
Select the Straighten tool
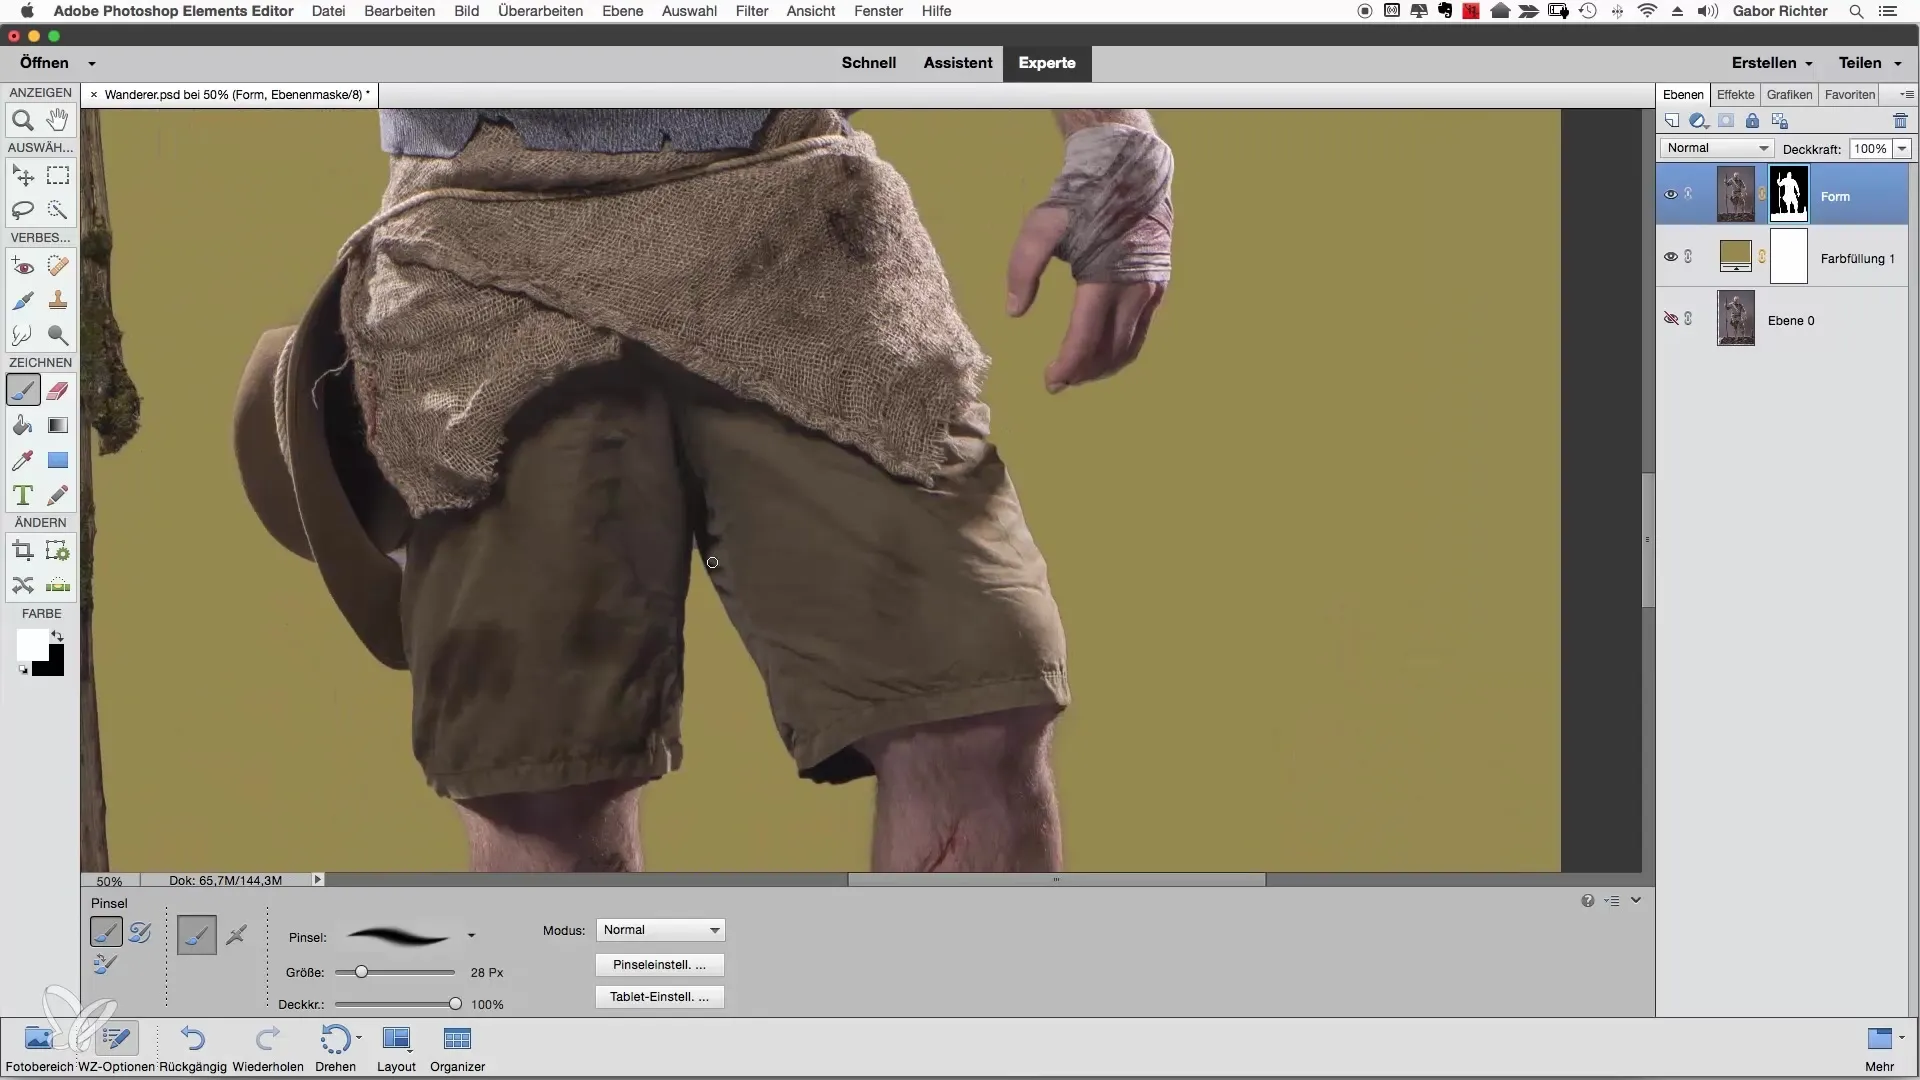(x=58, y=585)
